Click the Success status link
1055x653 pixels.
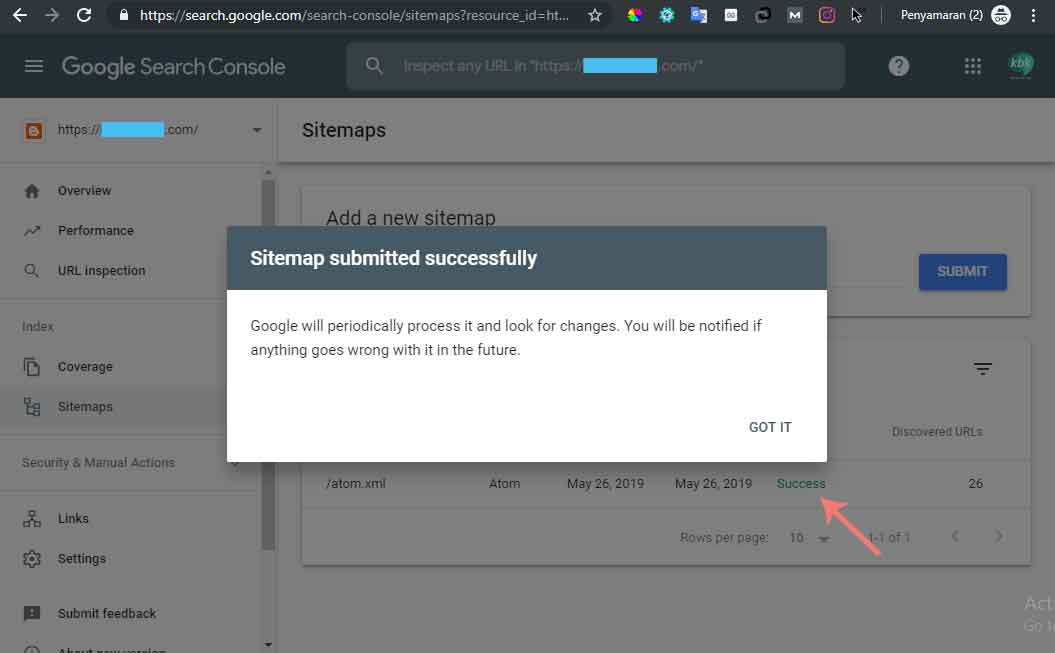(800, 483)
